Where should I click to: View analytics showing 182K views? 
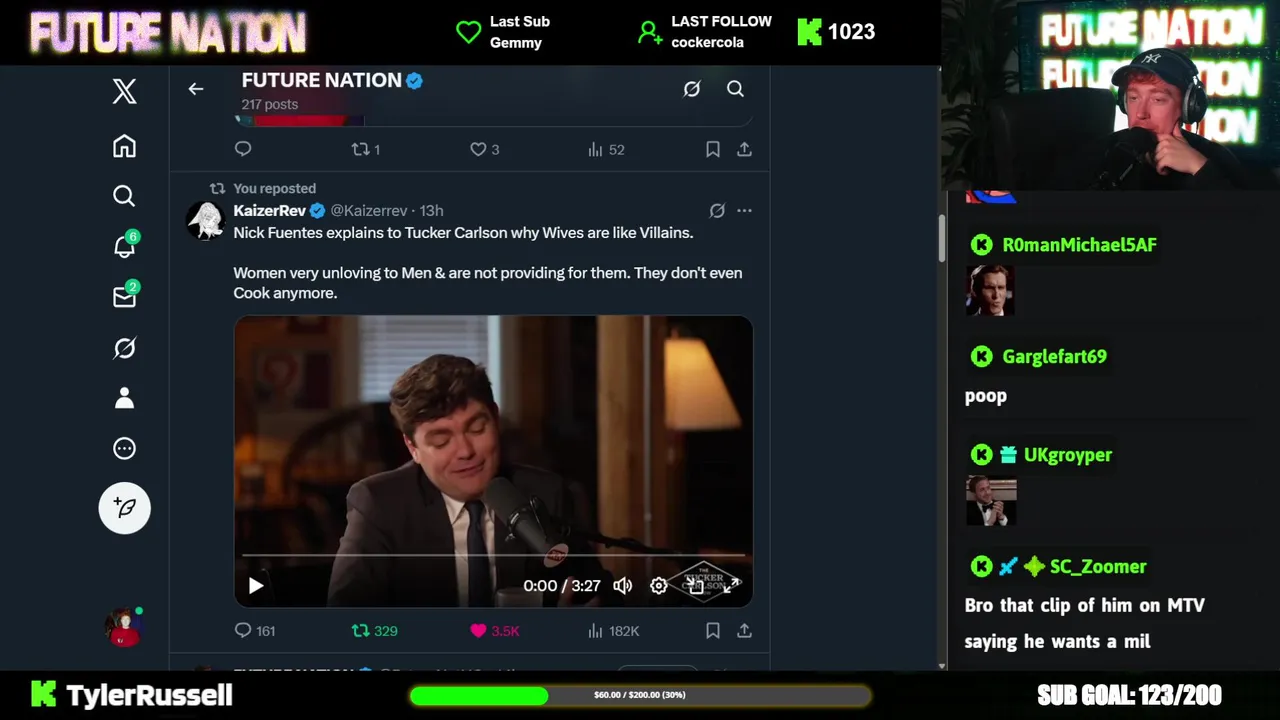tap(613, 631)
